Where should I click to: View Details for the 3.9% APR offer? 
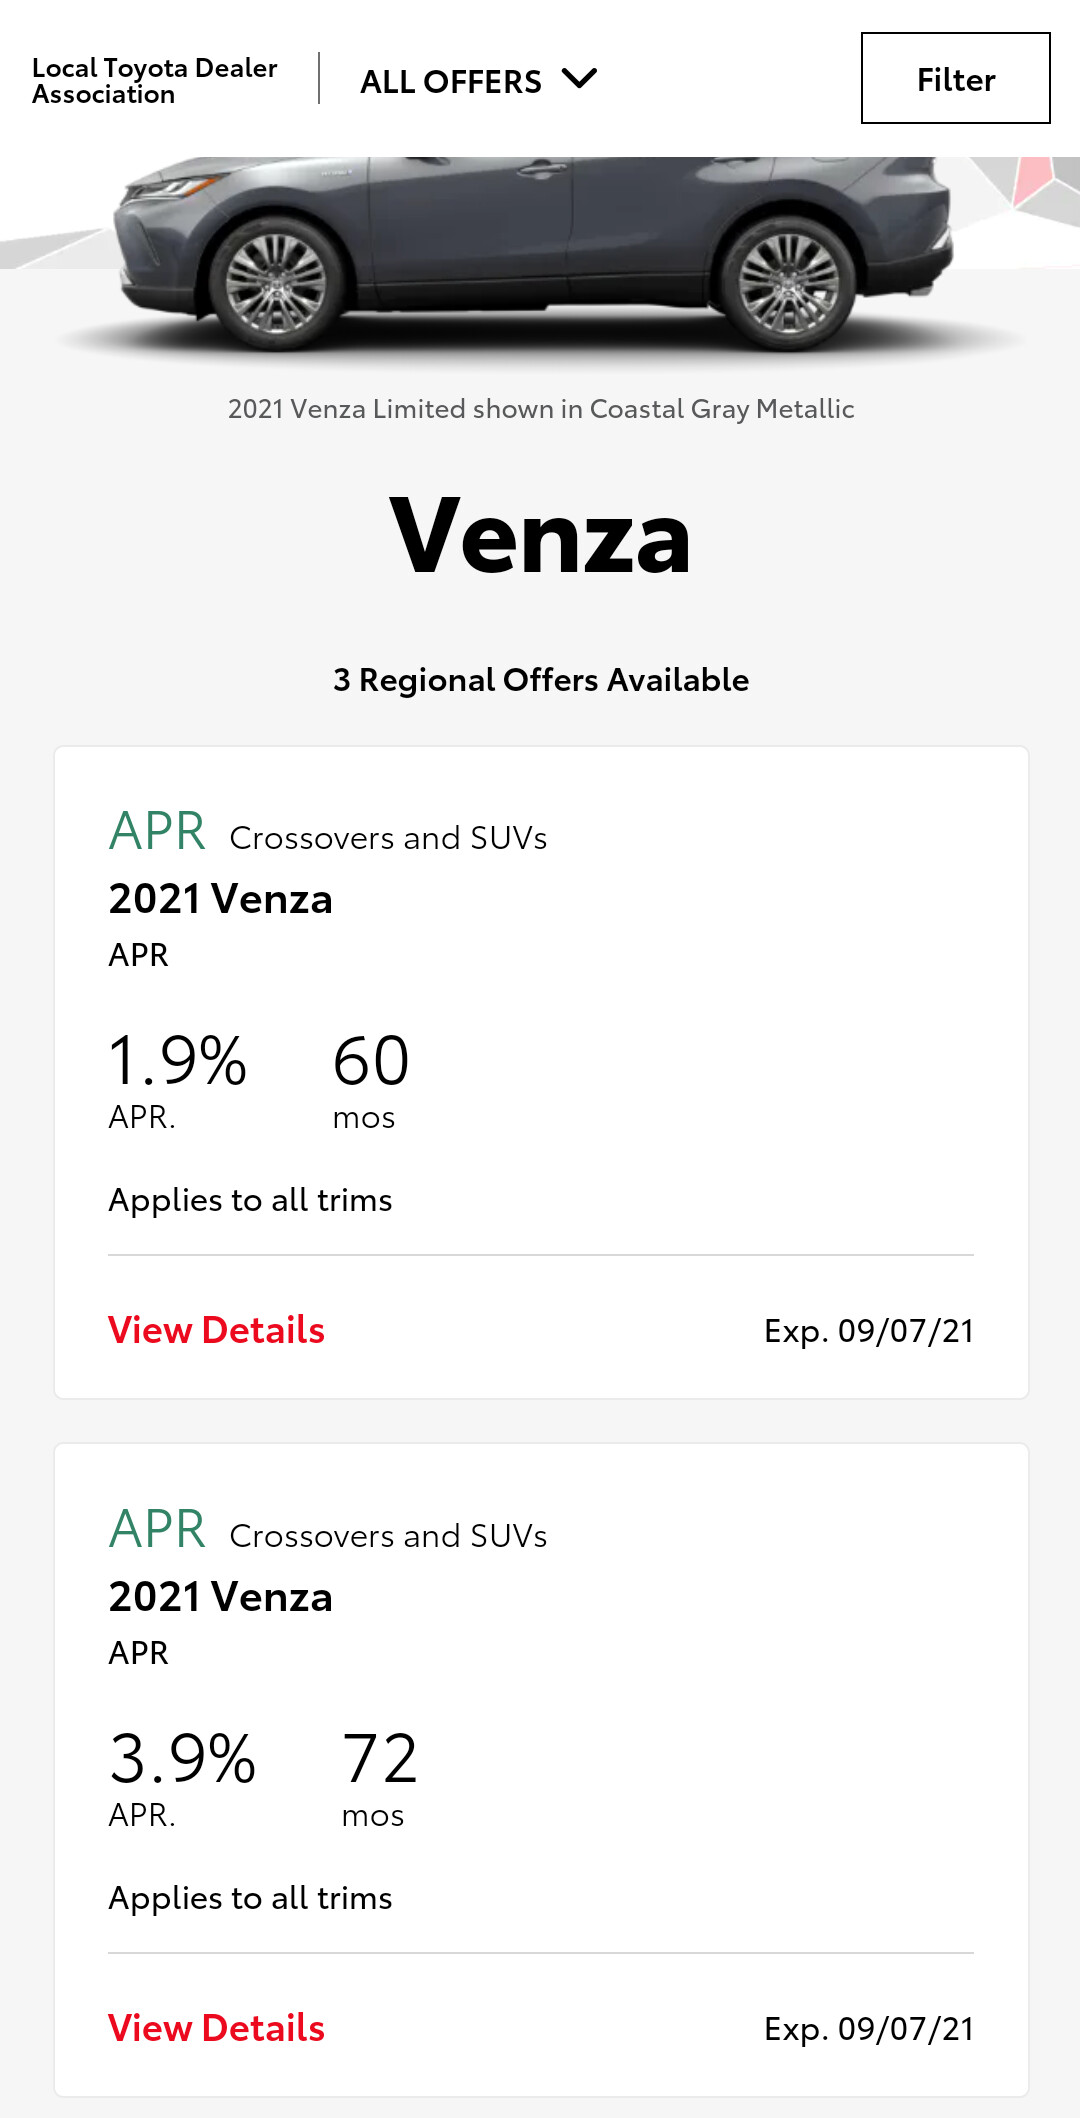tap(216, 2028)
